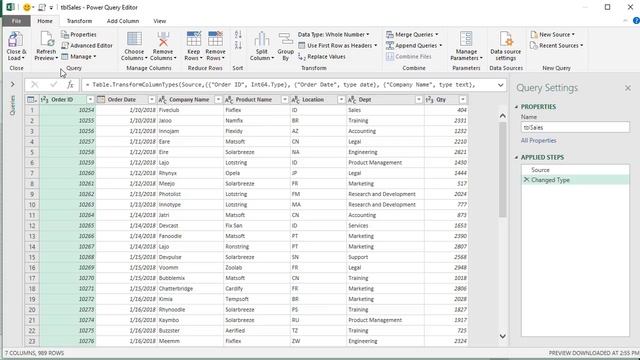Click the All Properties link
Viewport: 640px width, 360px height.
click(538, 140)
